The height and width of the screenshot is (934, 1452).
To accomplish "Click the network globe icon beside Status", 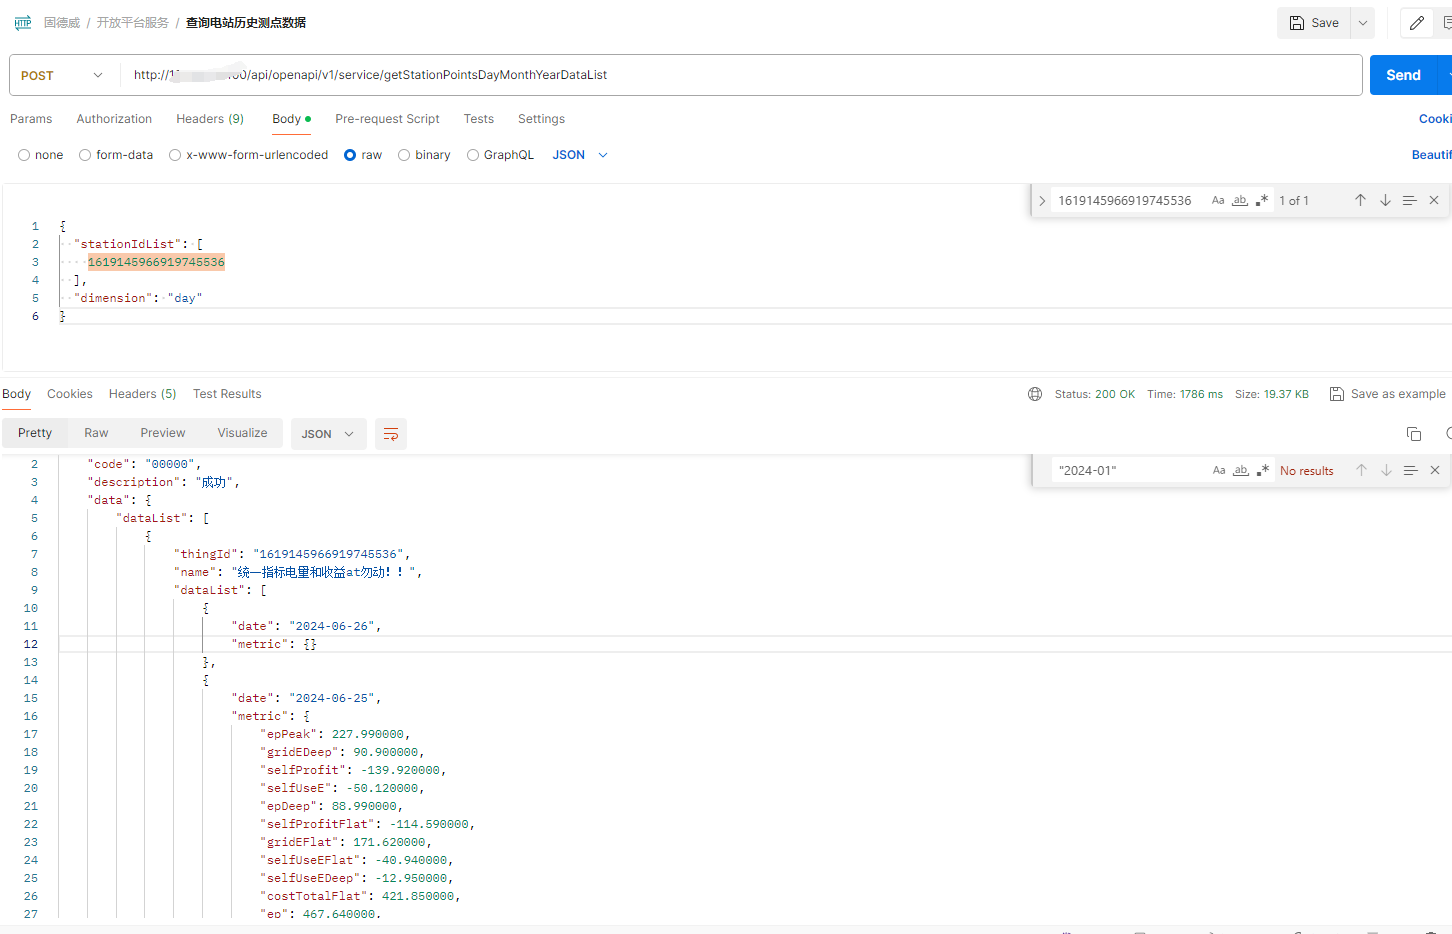I will tap(1035, 394).
